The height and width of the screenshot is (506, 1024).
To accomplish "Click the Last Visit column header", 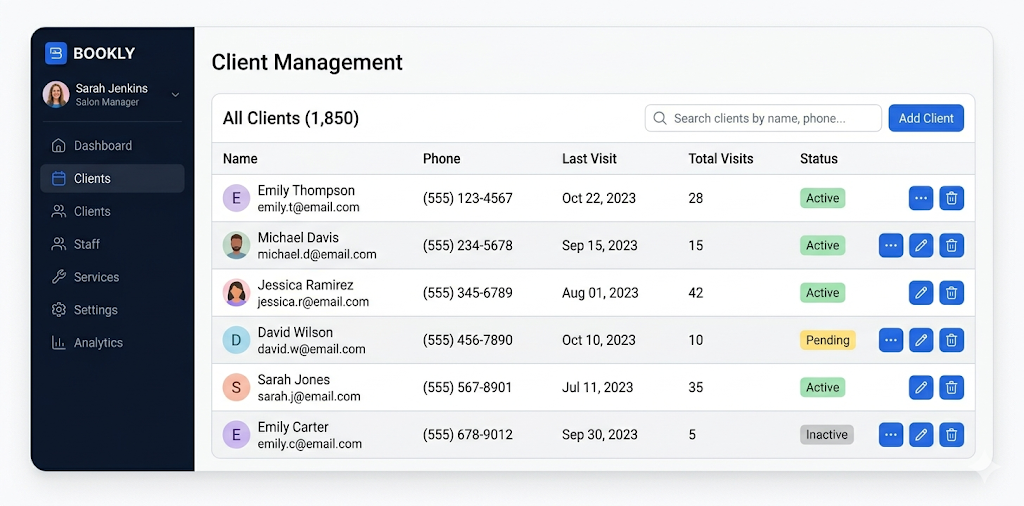I will [589, 159].
